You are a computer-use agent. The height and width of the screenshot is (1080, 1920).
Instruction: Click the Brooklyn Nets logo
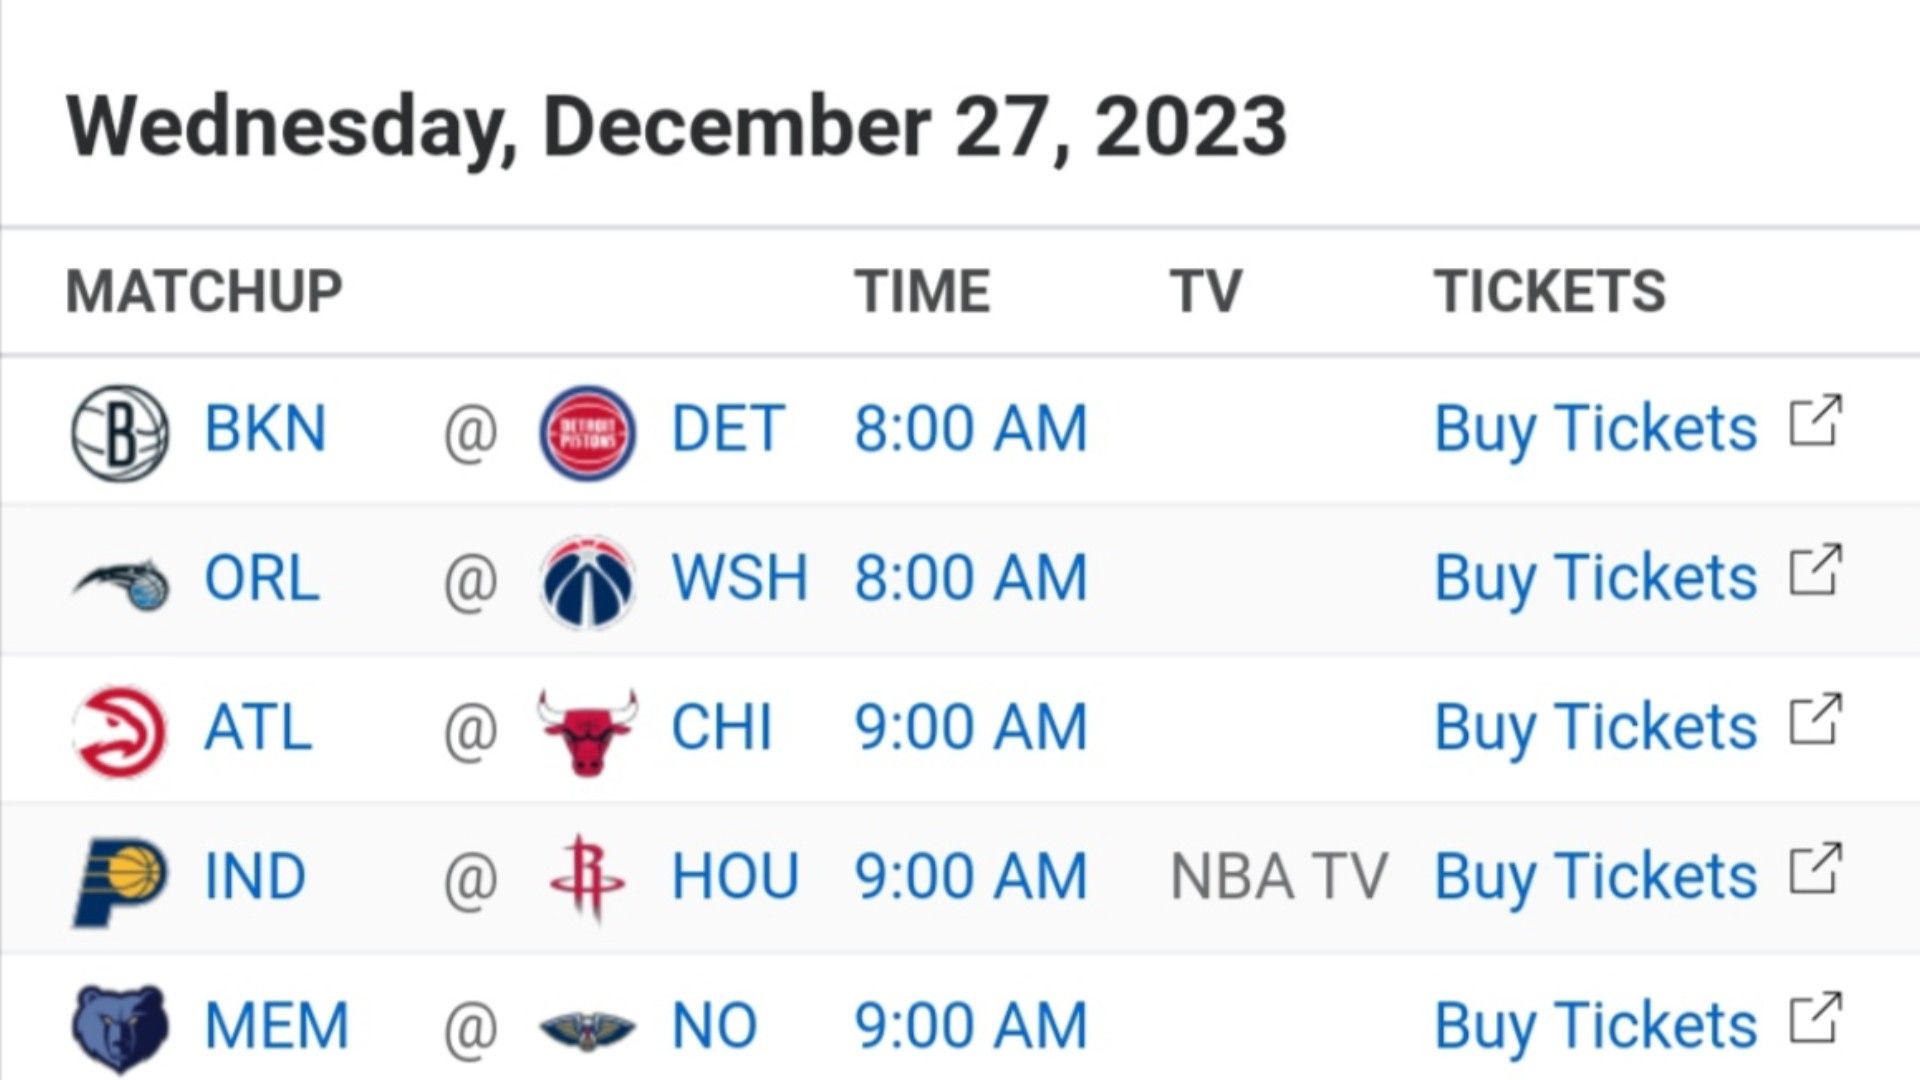pos(120,433)
